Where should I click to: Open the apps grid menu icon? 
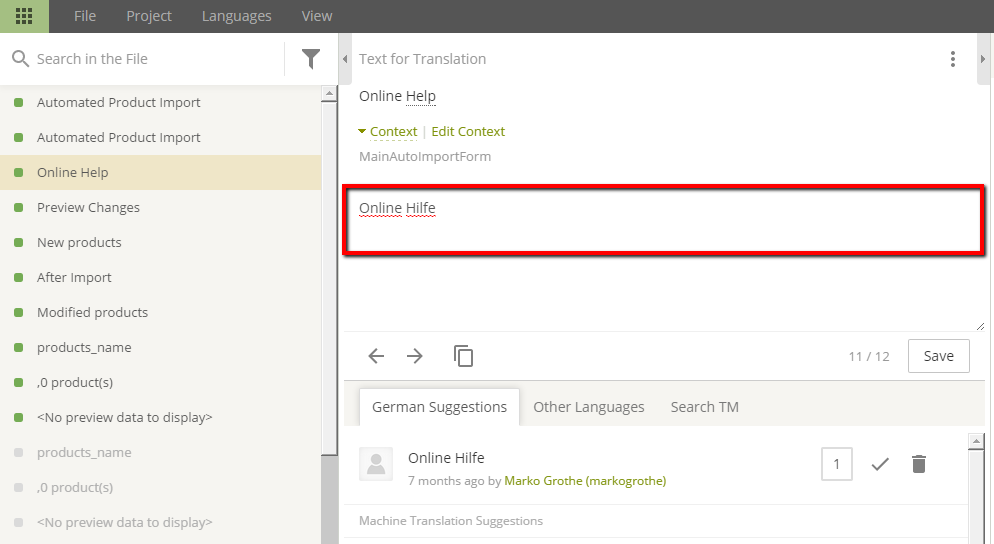pos(24,16)
